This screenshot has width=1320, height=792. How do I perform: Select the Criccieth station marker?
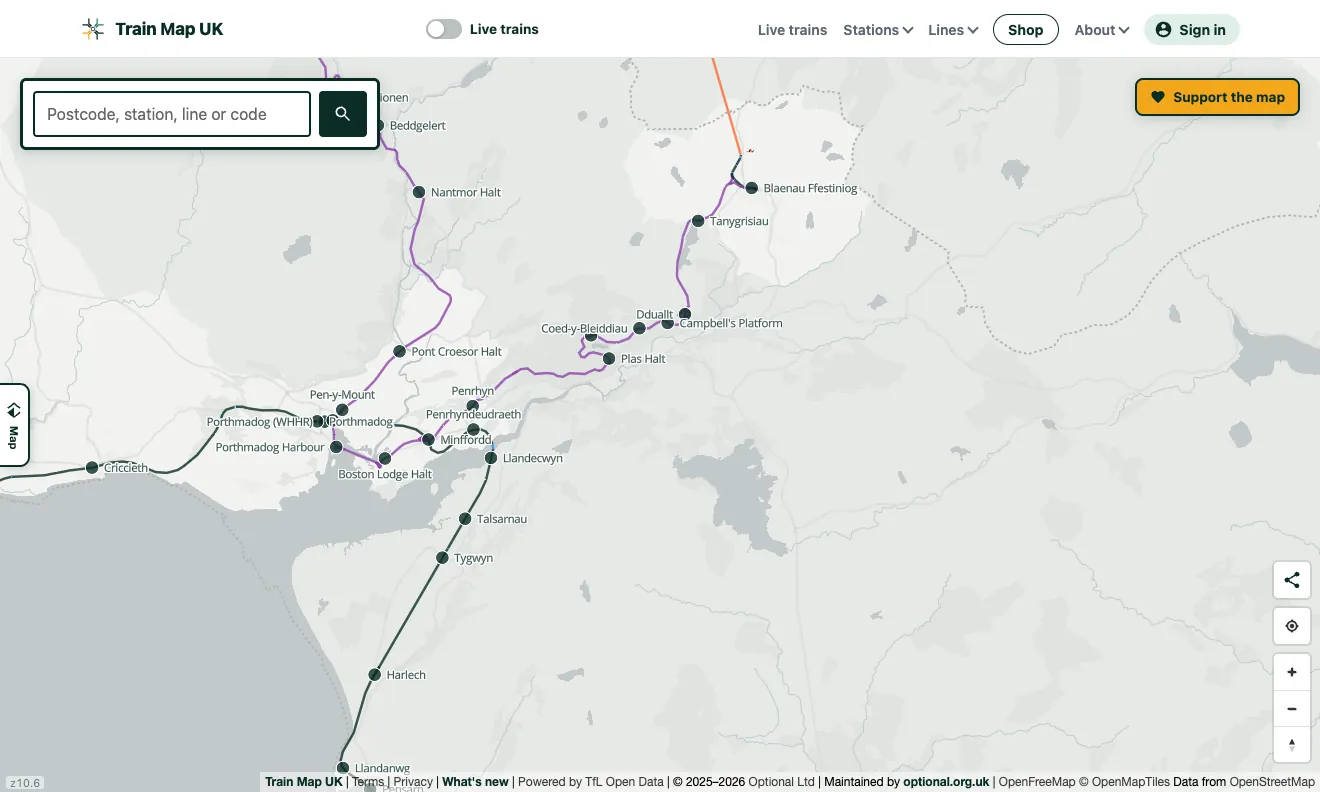[92, 468]
